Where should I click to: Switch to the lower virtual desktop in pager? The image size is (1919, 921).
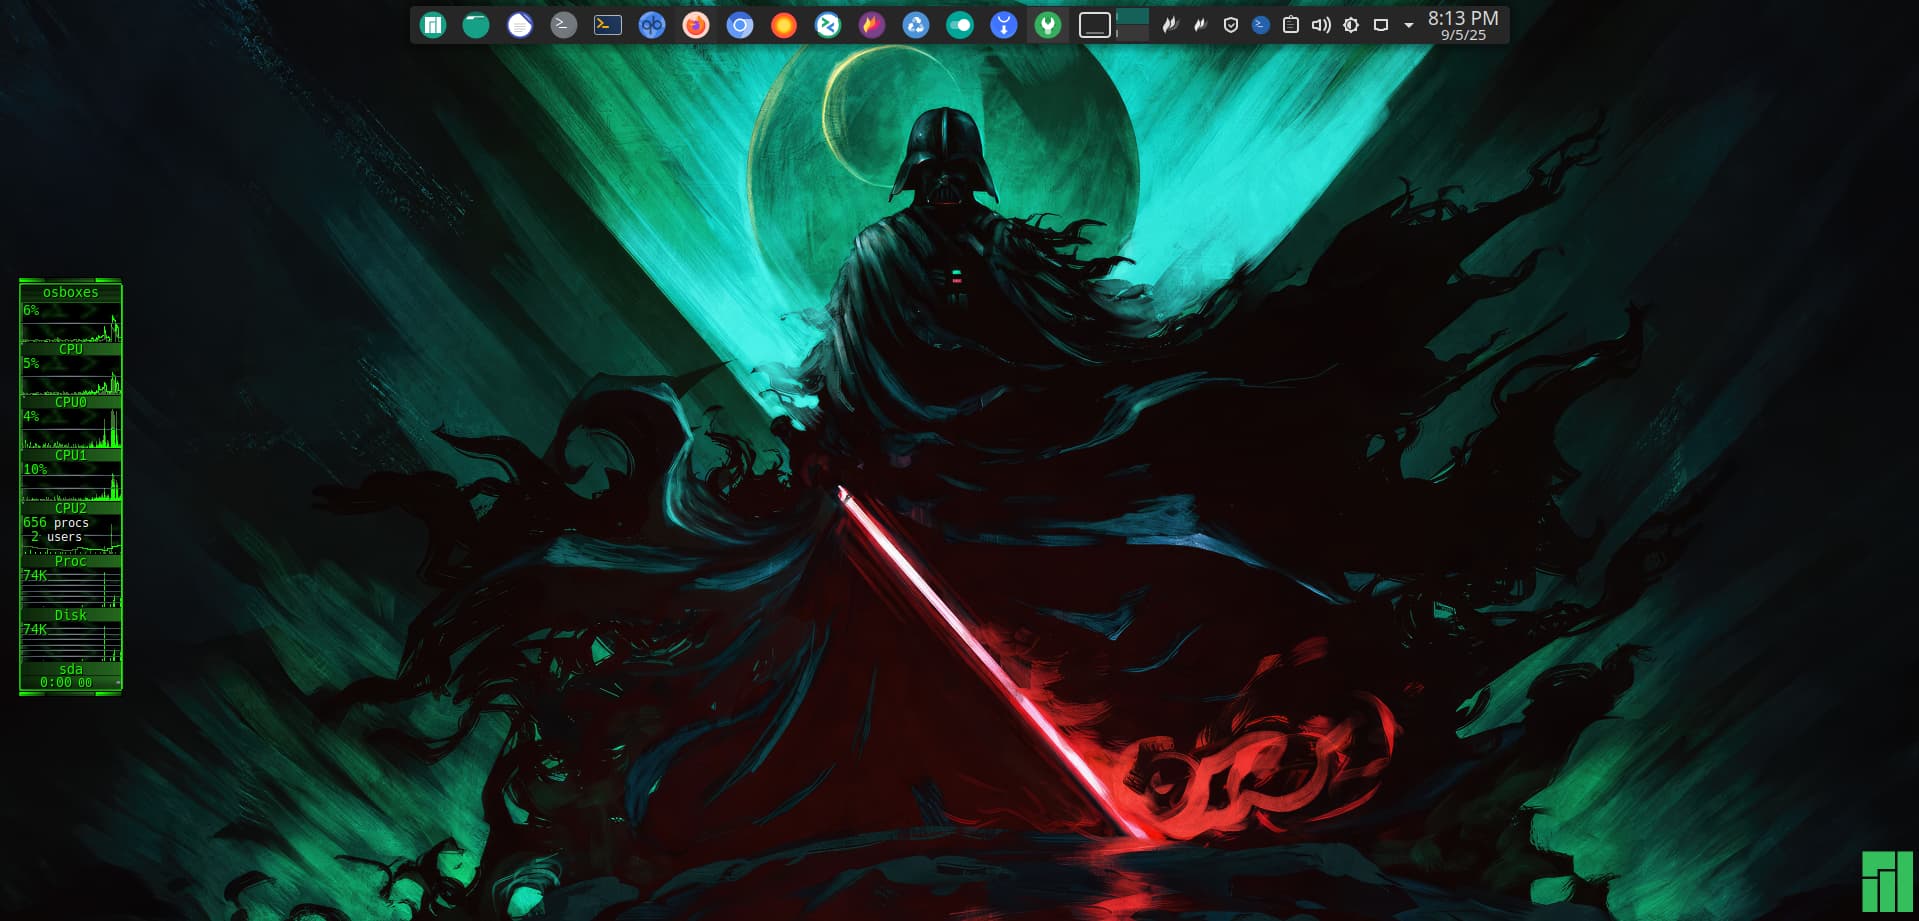[x=1132, y=34]
